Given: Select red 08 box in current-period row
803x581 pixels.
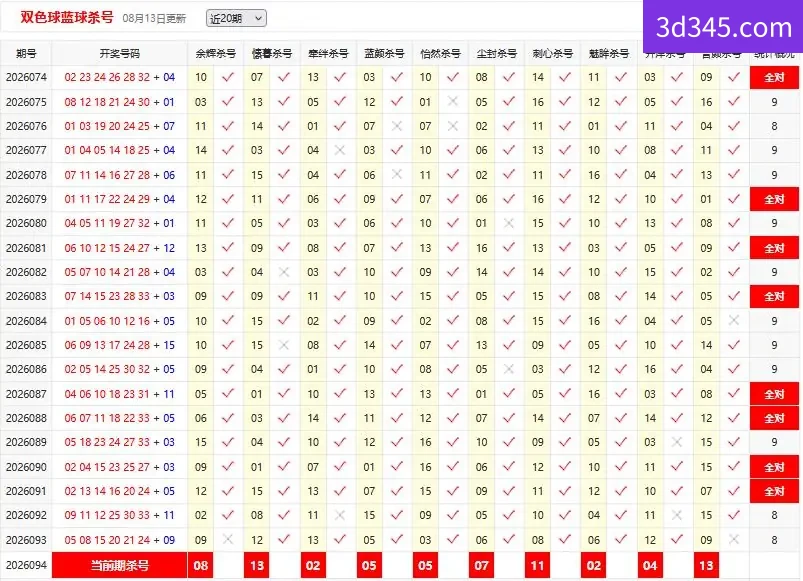Looking at the screenshot, I should [201, 565].
